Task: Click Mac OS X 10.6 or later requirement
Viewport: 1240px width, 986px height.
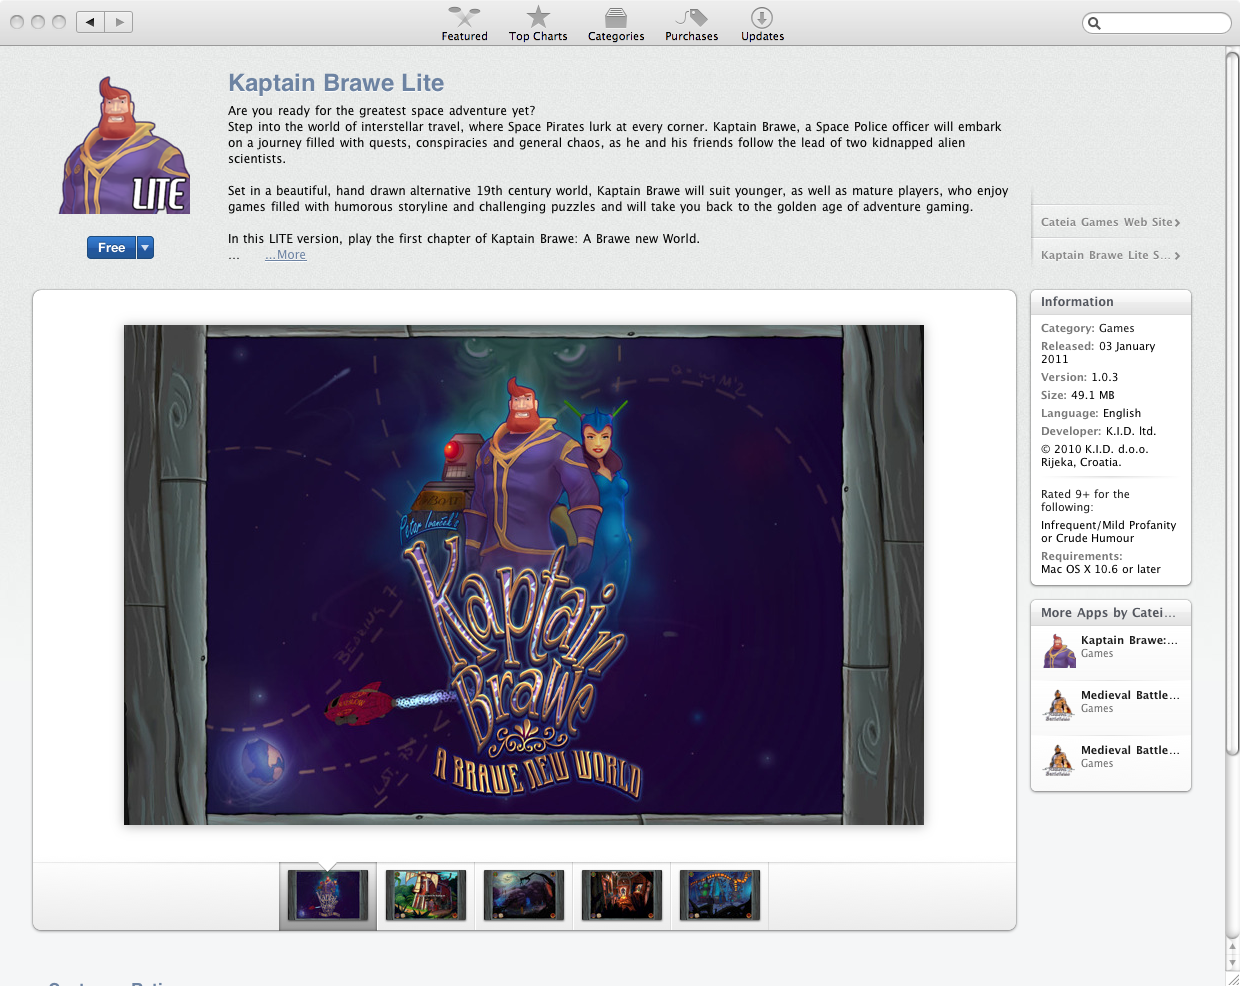Action: click(x=1100, y=569)
